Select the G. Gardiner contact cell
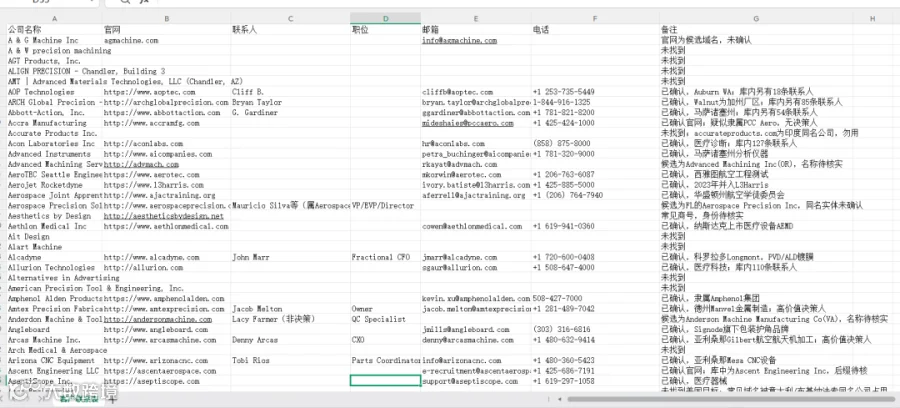The height and width of the screenshot is (408, 900). (290, 112)
